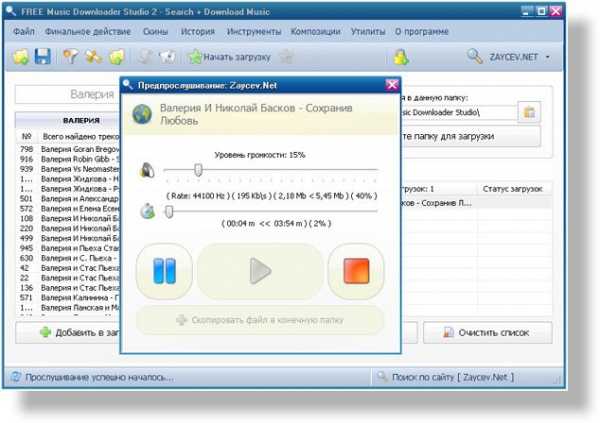Click the green plus icon on Добавить button

[45, 332]
